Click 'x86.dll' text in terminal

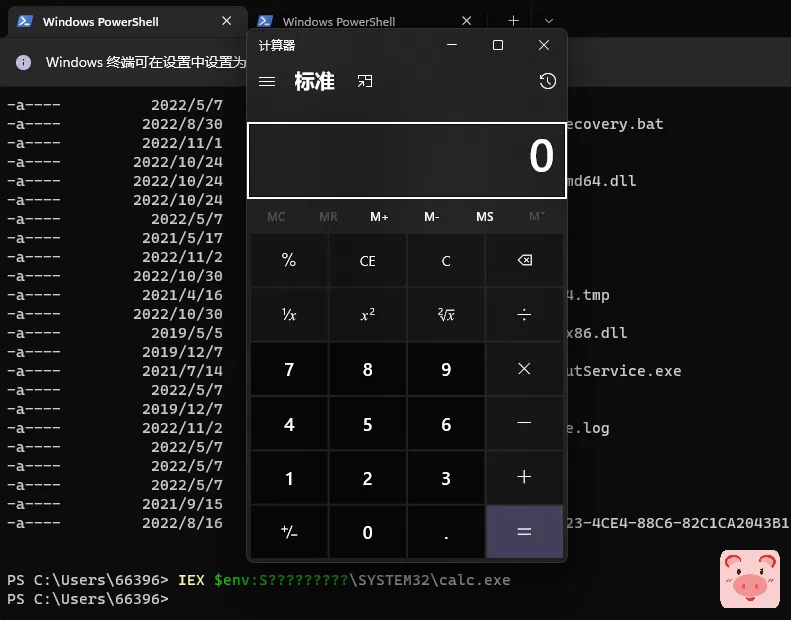597,333
